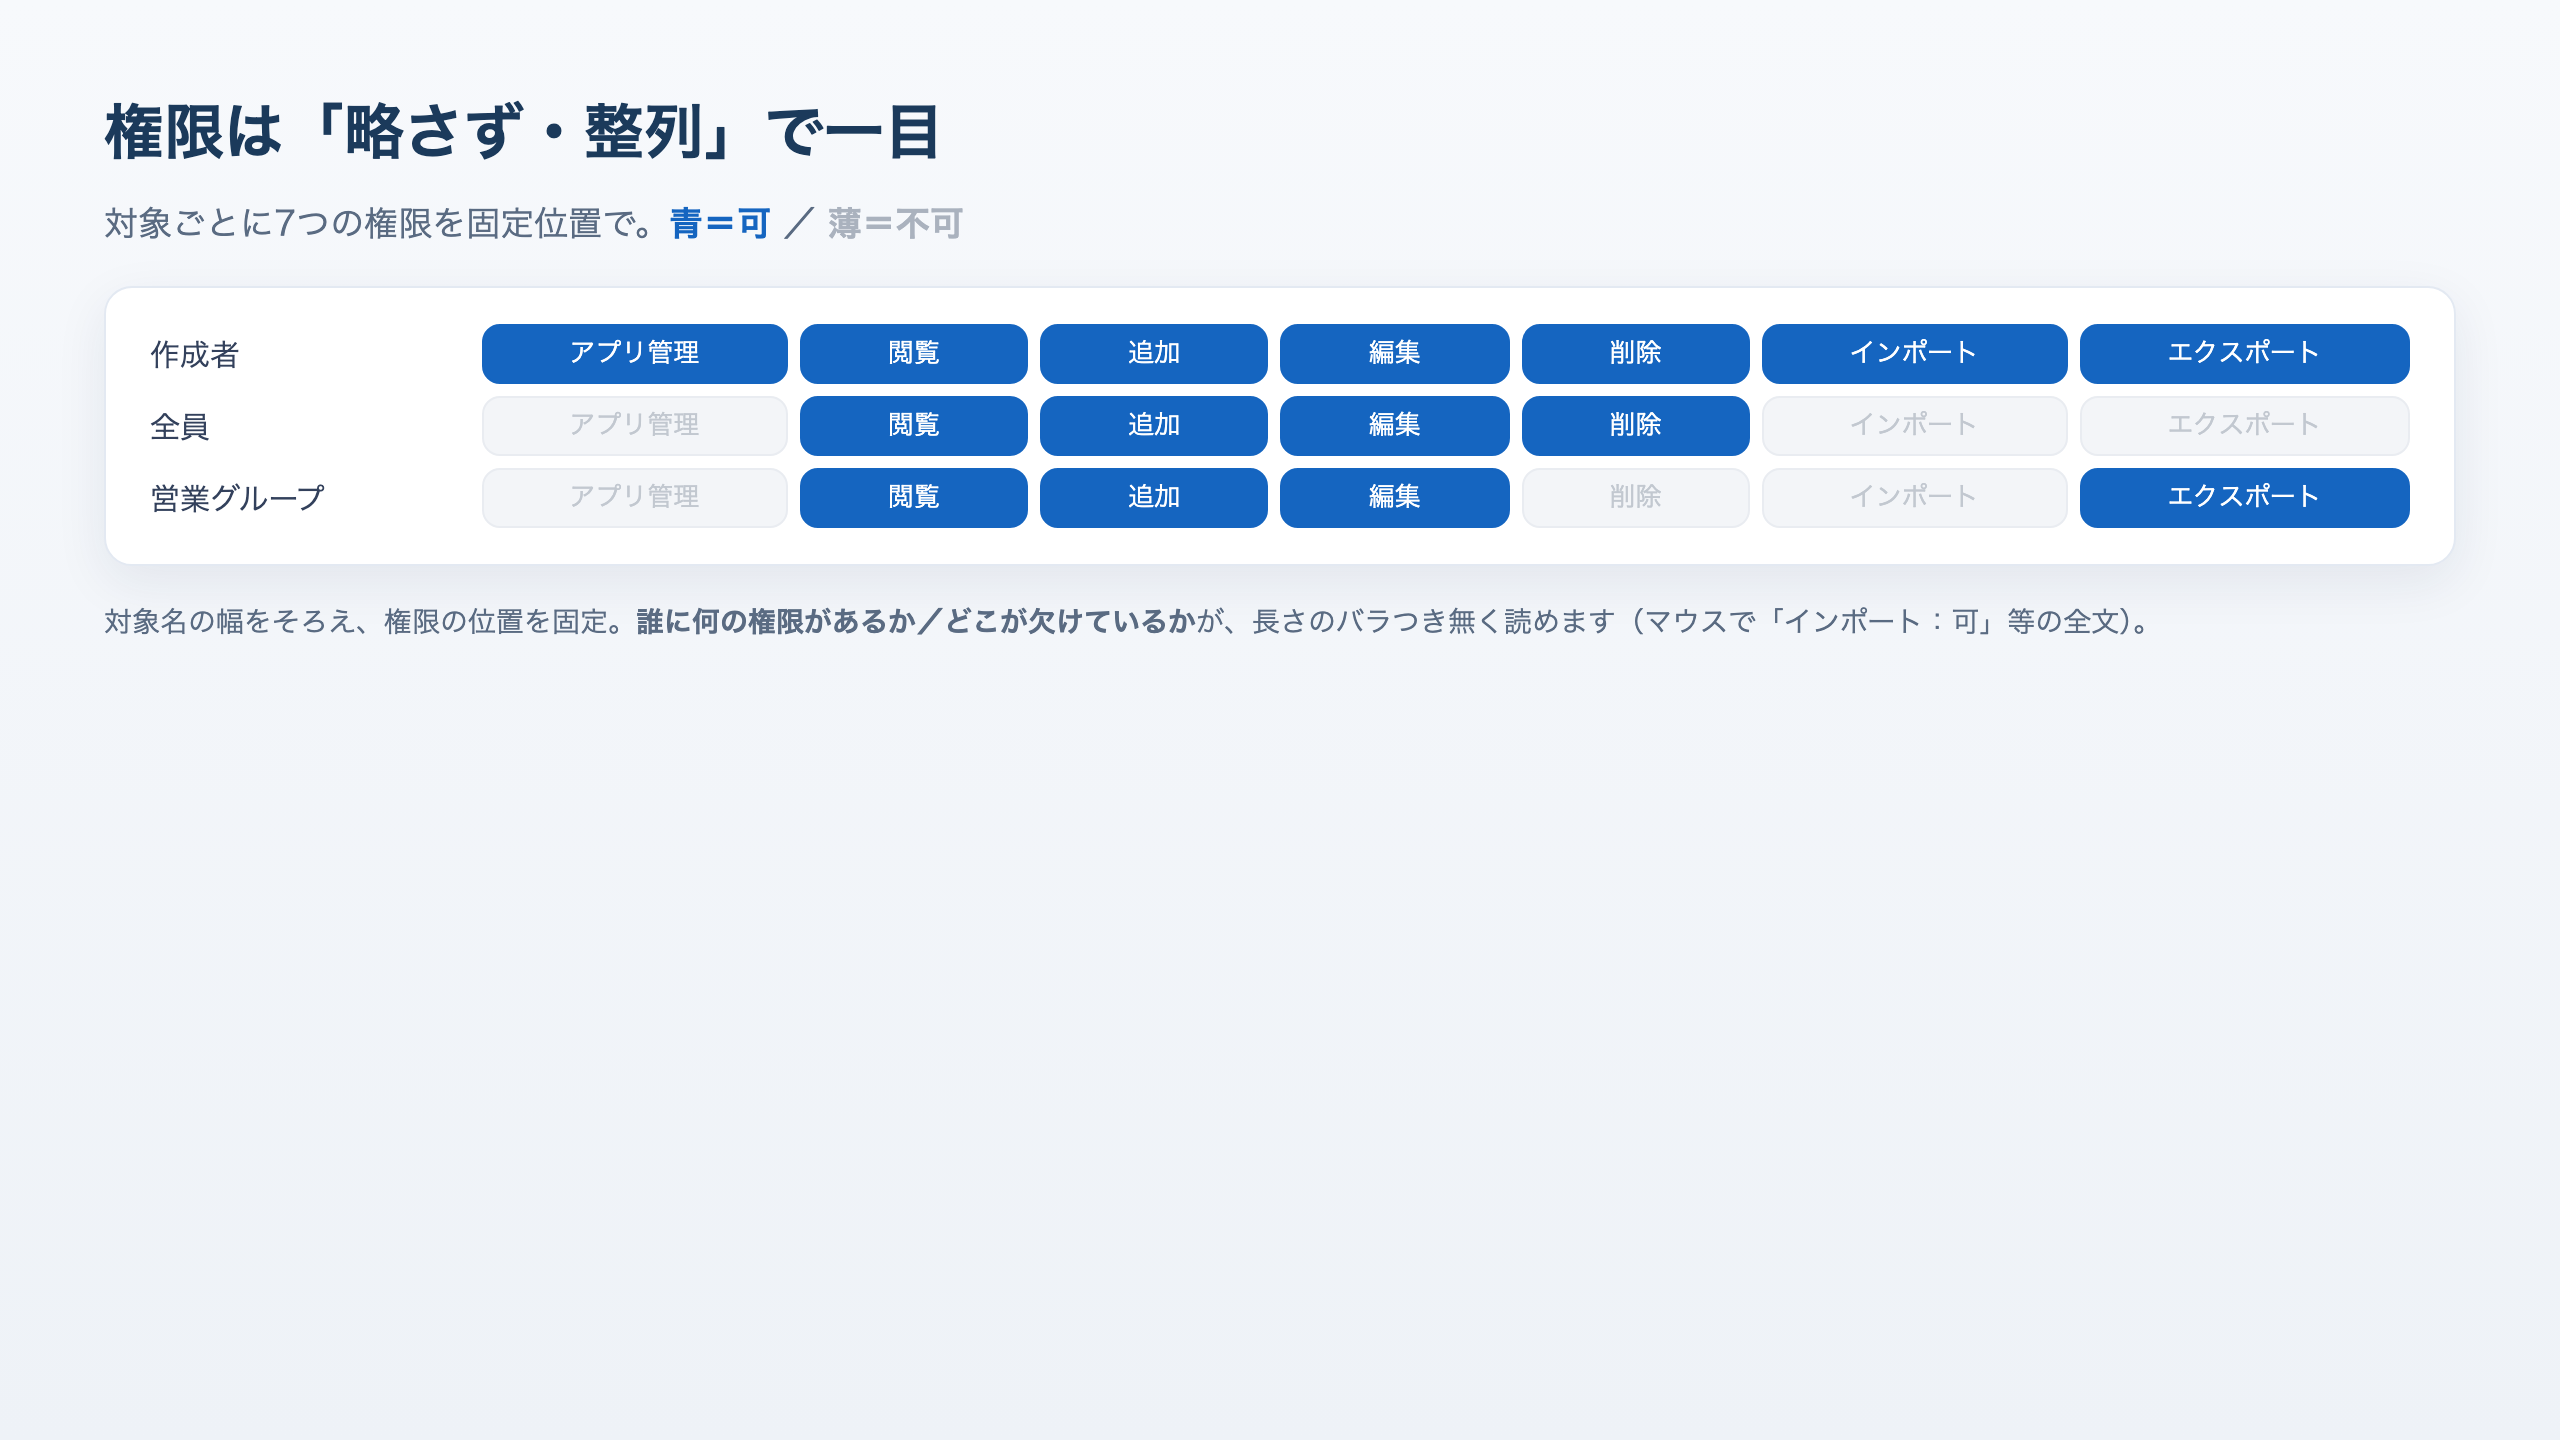The width and height of the screenshot is (2560, 1440).
Task: Click bold text 誰に何の権限があるか in footer note
Action: pyautogui.click(x=776, y=621)
